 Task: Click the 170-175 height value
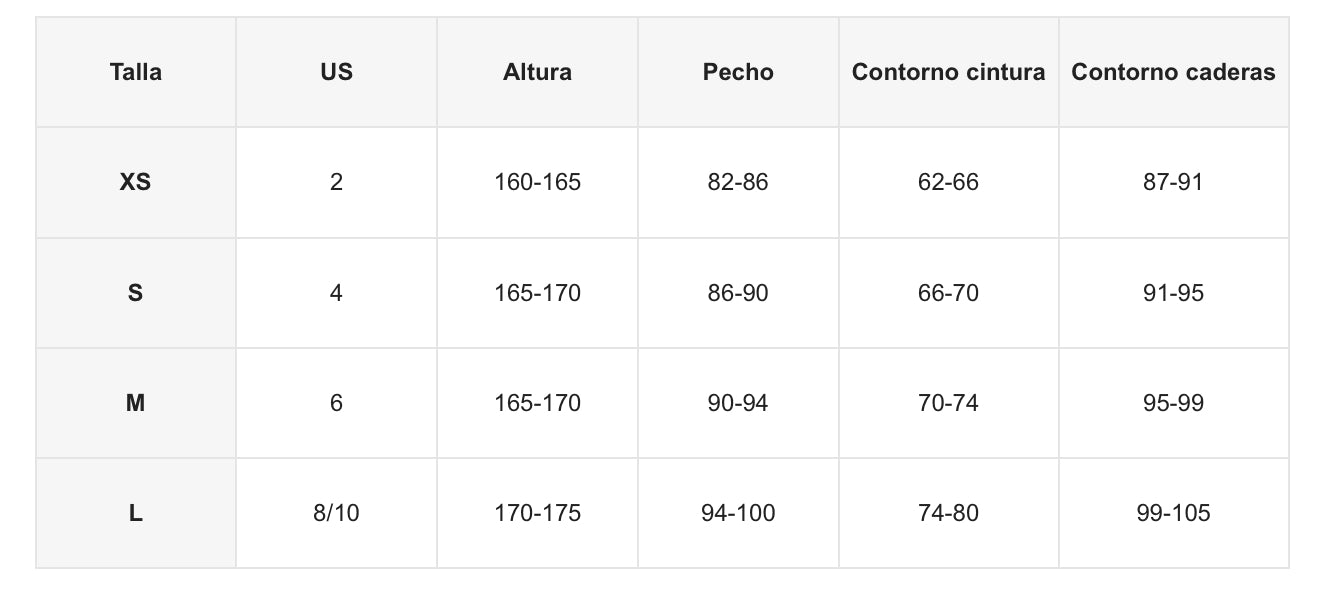tap(537, 513)
